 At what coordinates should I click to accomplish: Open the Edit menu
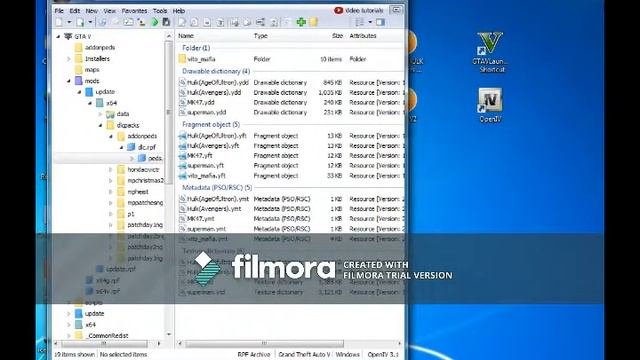(x=75, y=11)
